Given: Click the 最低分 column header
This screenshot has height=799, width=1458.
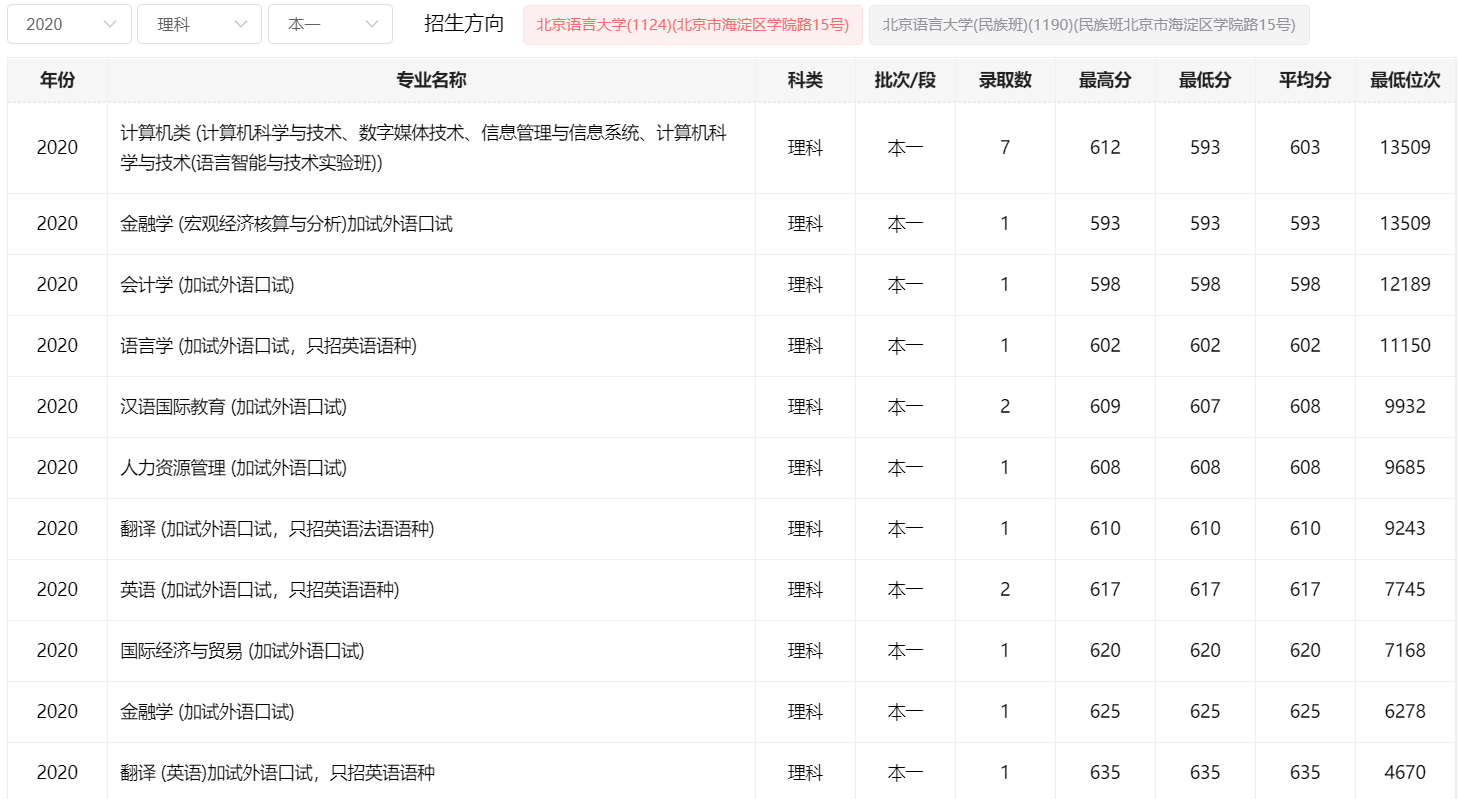Looking at the screenshot, I should (1205, 80).
